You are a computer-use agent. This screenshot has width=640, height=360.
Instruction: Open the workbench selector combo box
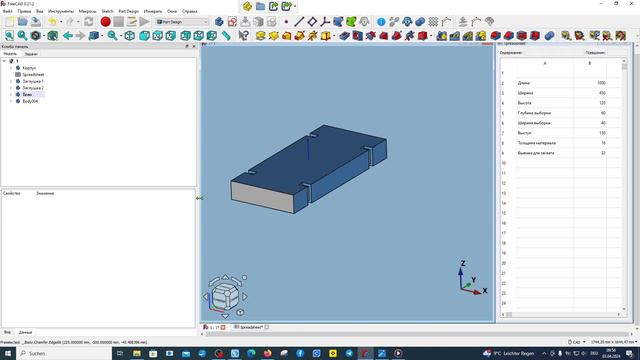click(x=182, y=22)
